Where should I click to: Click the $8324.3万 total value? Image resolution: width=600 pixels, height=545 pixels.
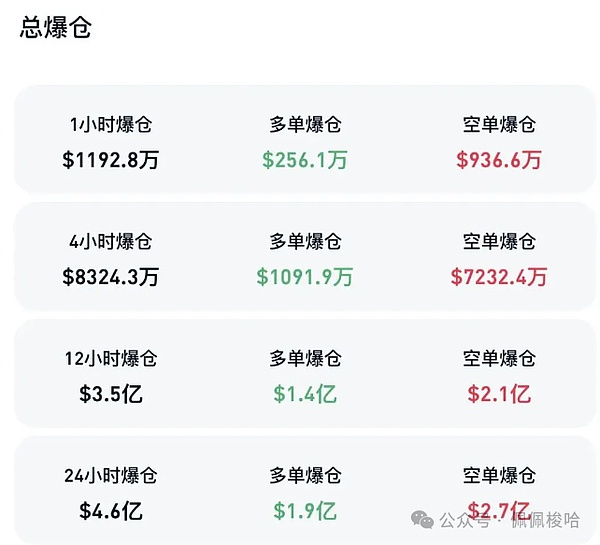pos(111,276)
